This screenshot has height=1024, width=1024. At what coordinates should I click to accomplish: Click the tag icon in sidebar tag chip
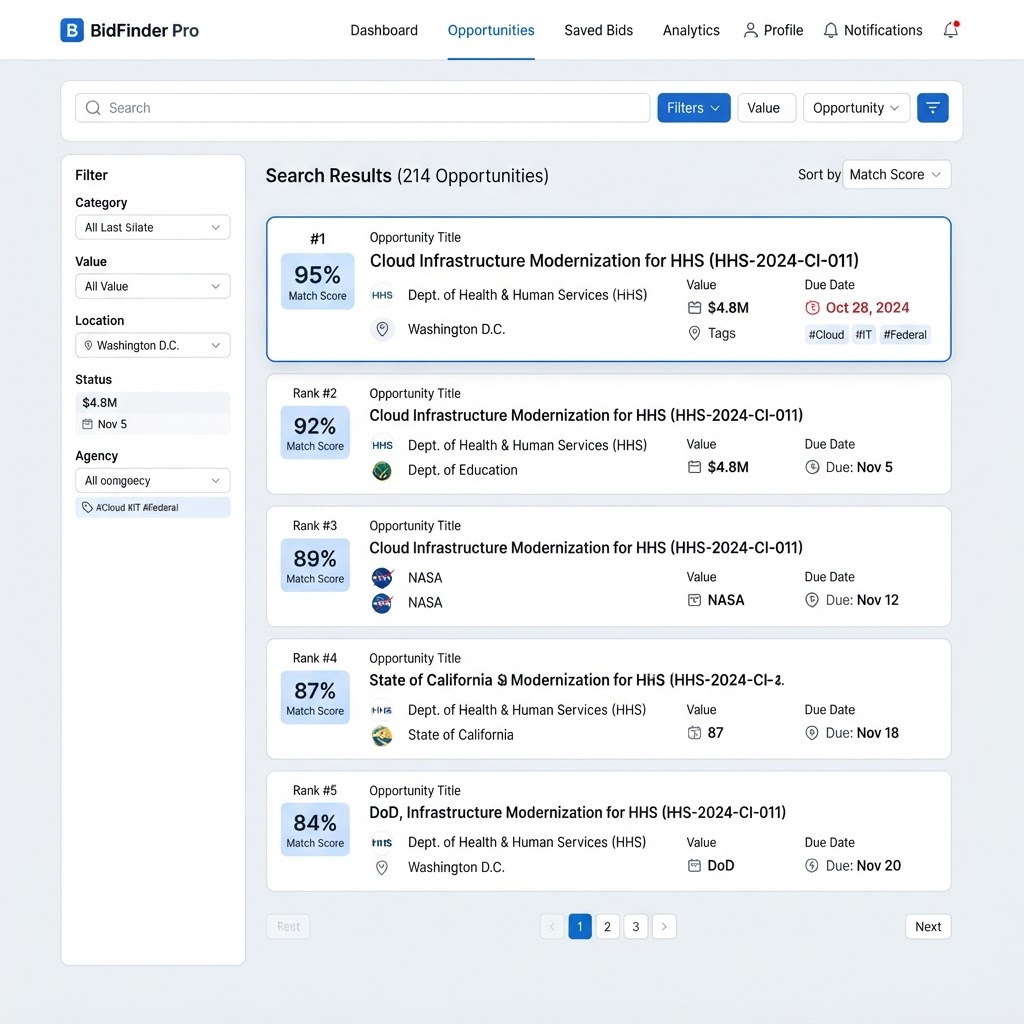87,507
